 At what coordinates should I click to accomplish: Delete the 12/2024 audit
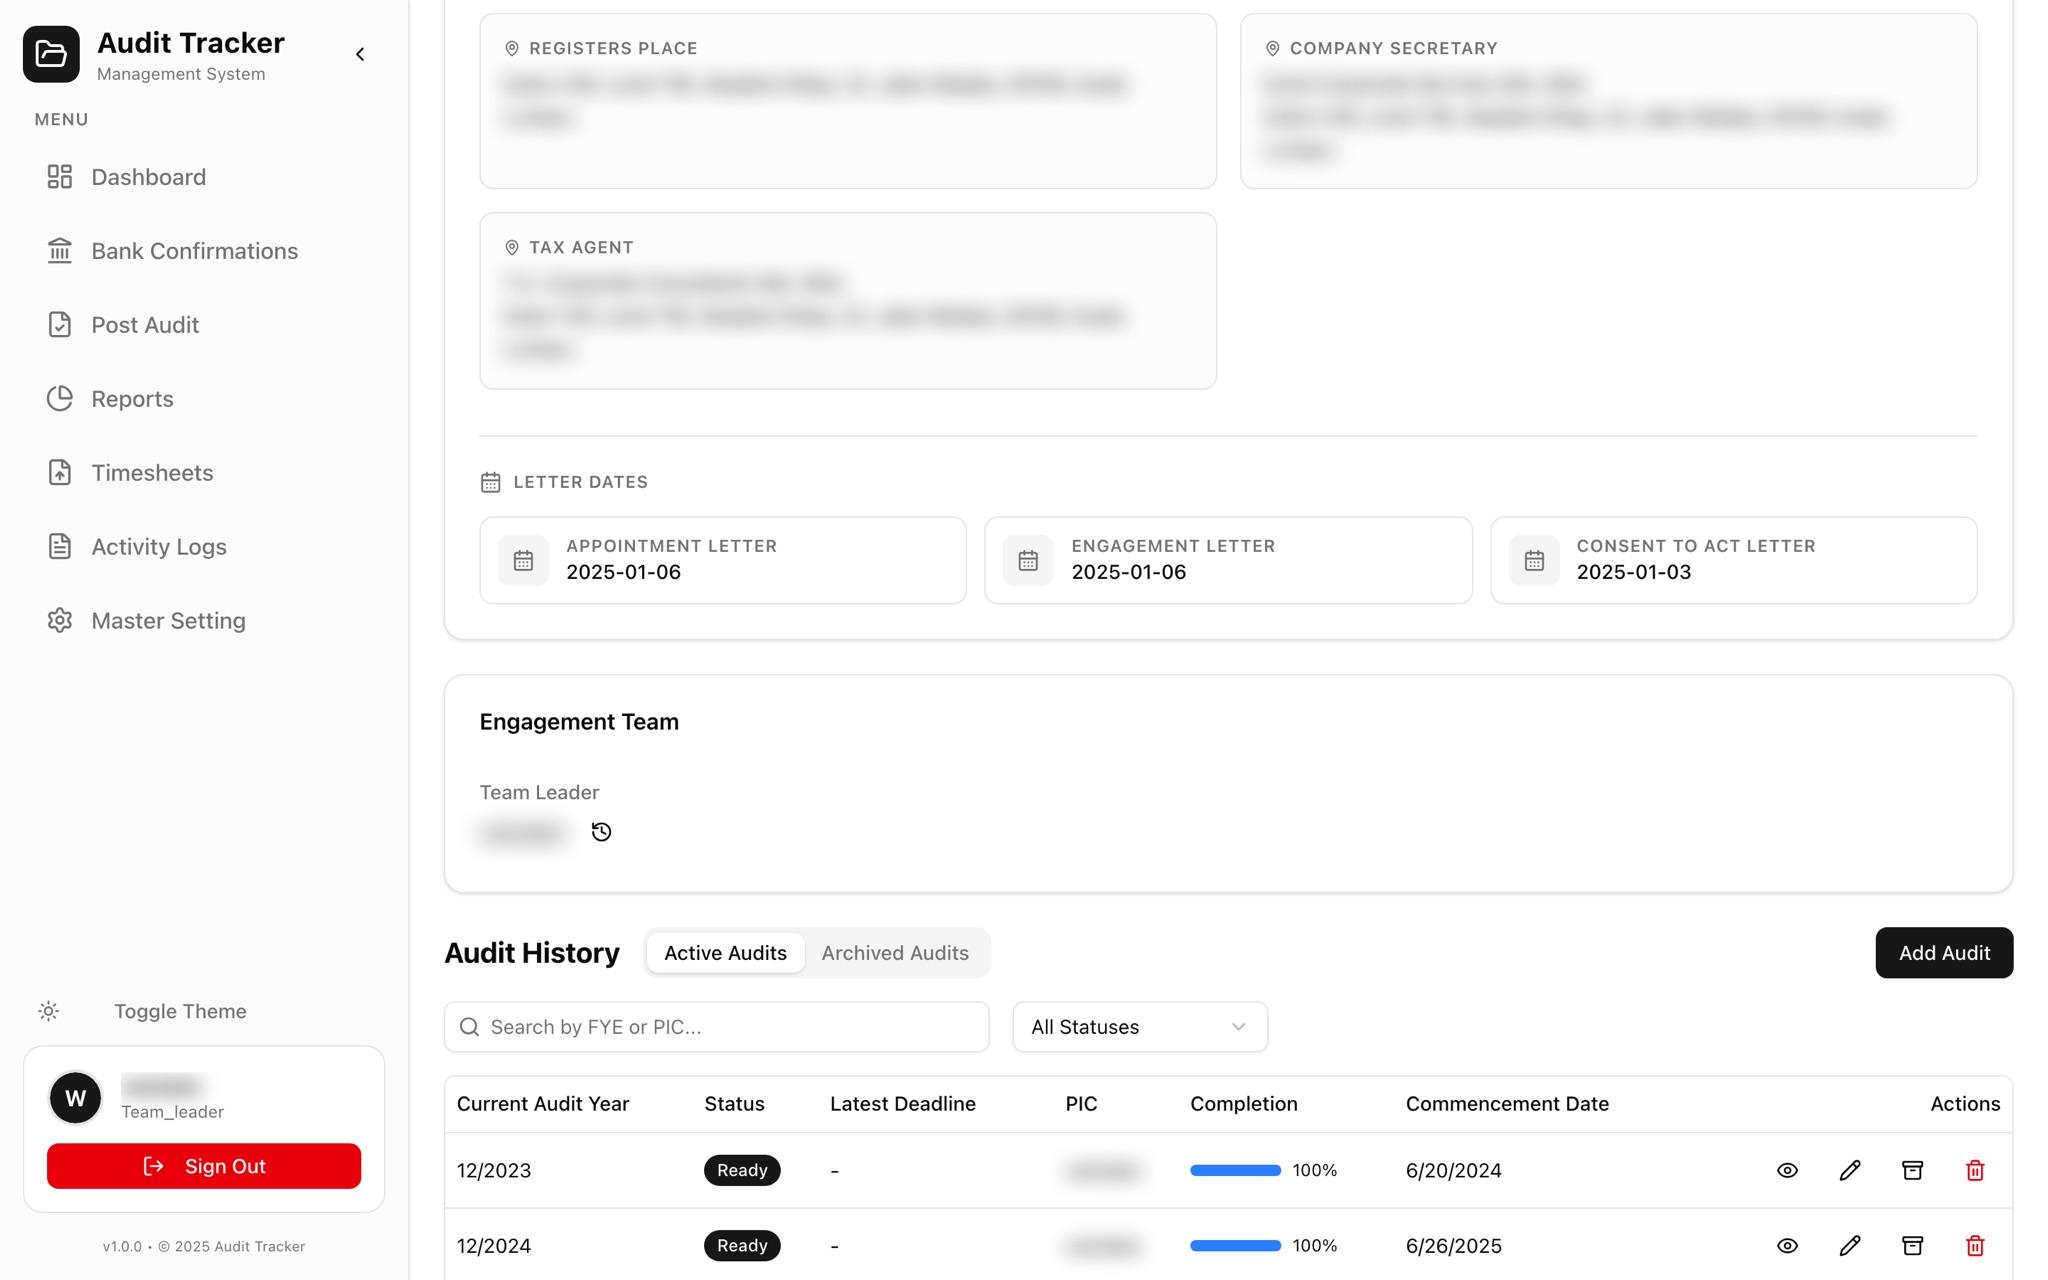1975,1246
